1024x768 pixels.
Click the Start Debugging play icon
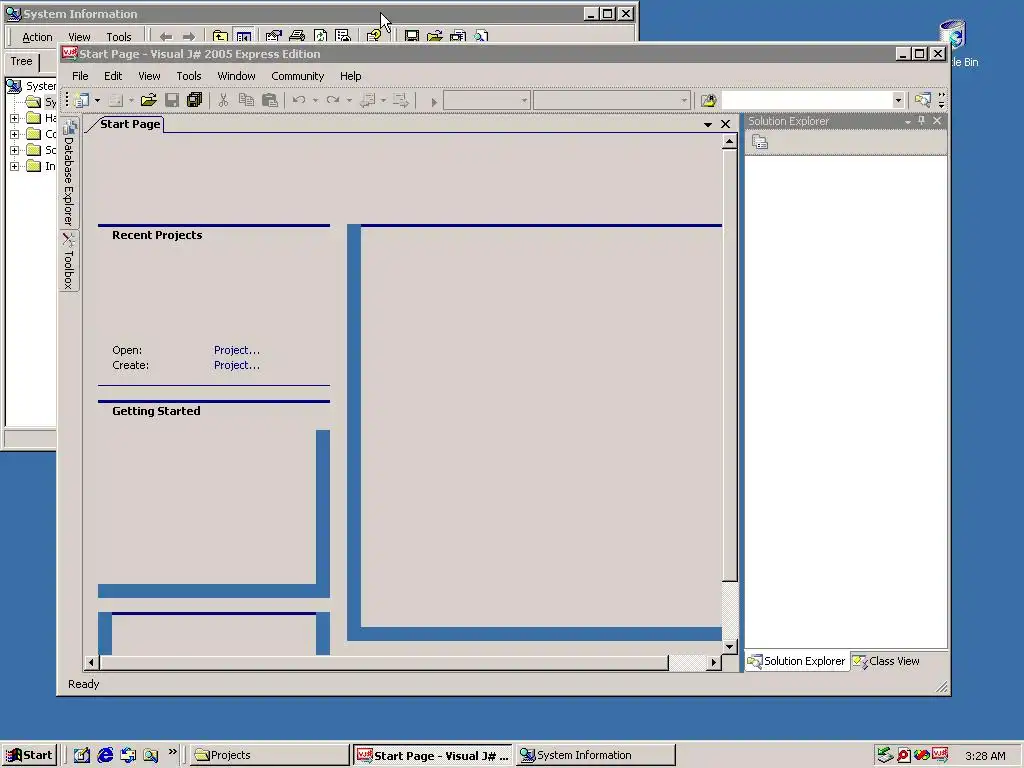[434, 101]
